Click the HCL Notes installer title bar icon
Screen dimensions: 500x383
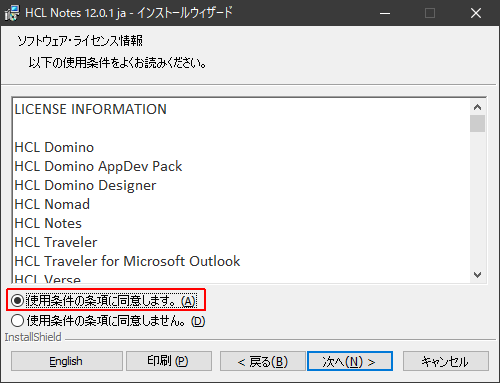click(x=12, y=13)
